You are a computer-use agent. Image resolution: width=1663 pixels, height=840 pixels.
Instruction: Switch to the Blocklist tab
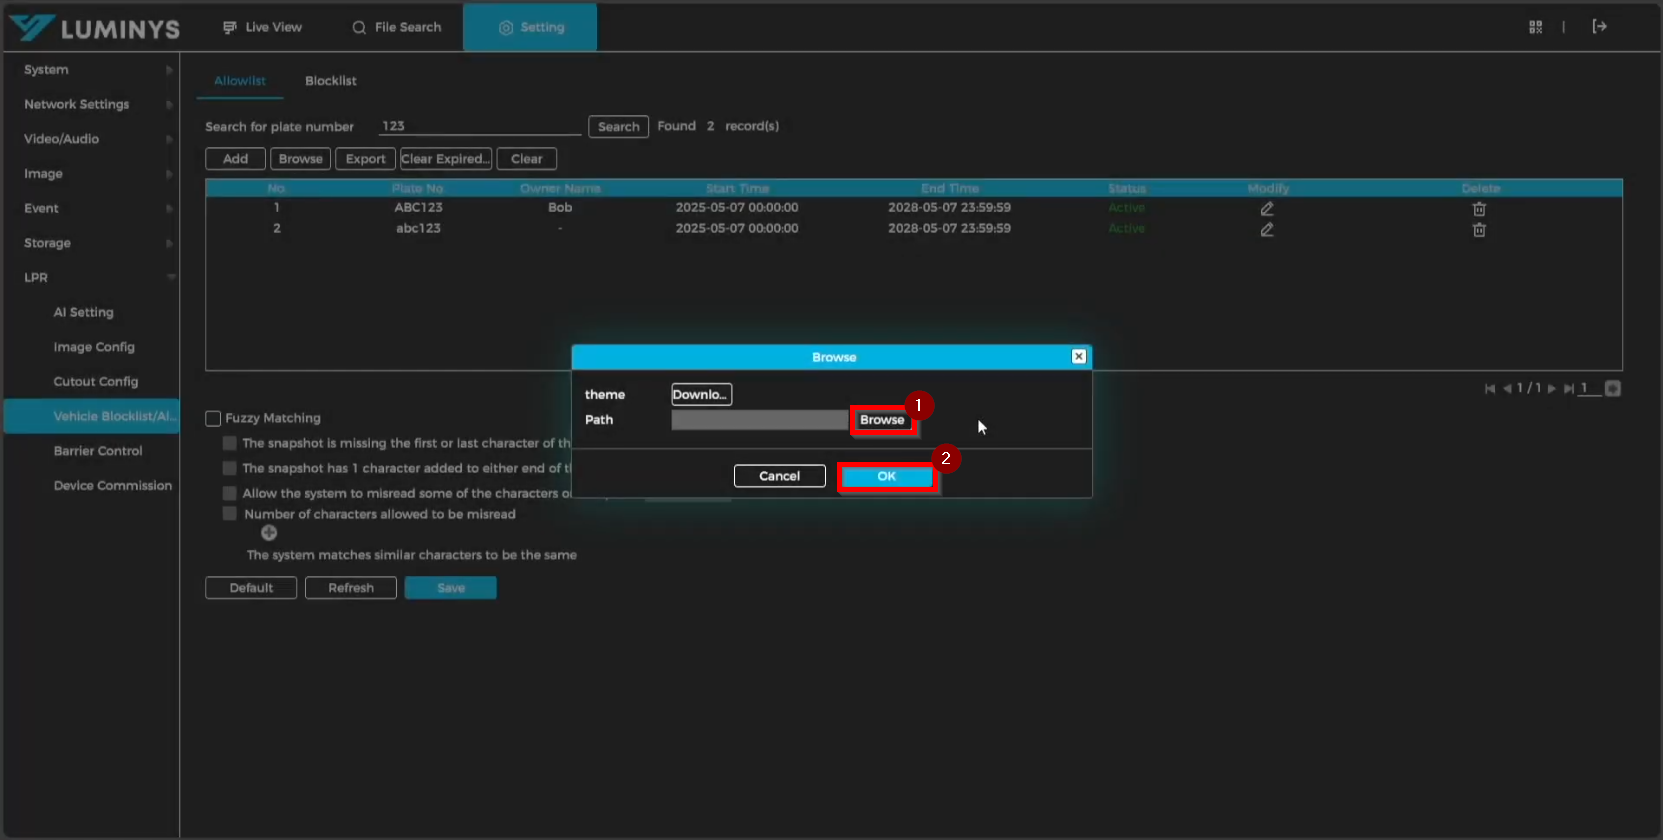click(x=330, y=81)
